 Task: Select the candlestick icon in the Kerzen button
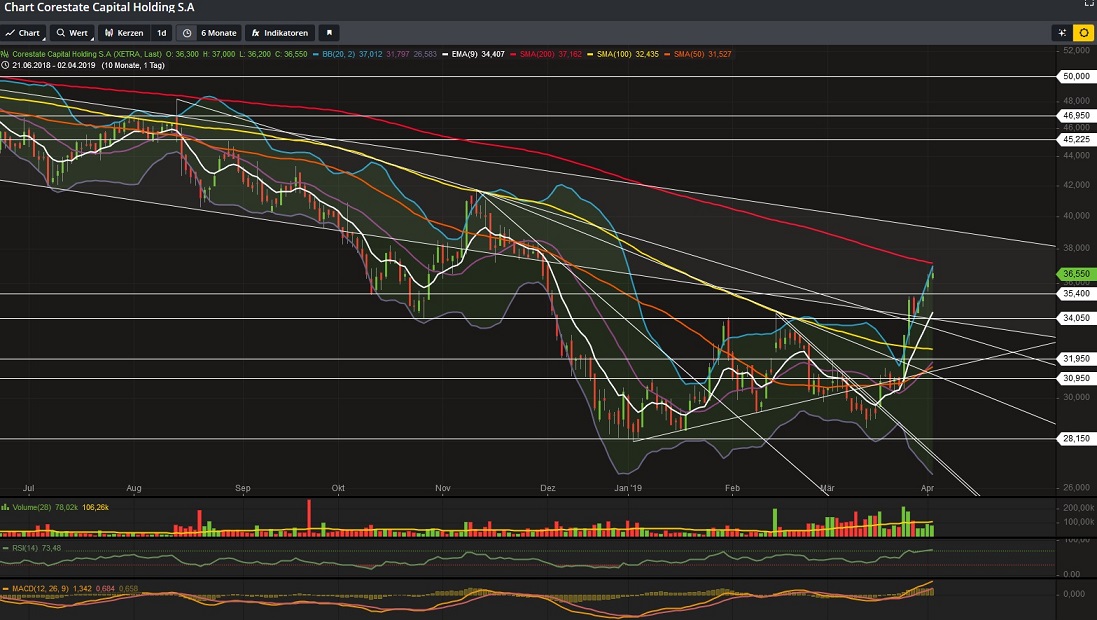click(110, 32)
